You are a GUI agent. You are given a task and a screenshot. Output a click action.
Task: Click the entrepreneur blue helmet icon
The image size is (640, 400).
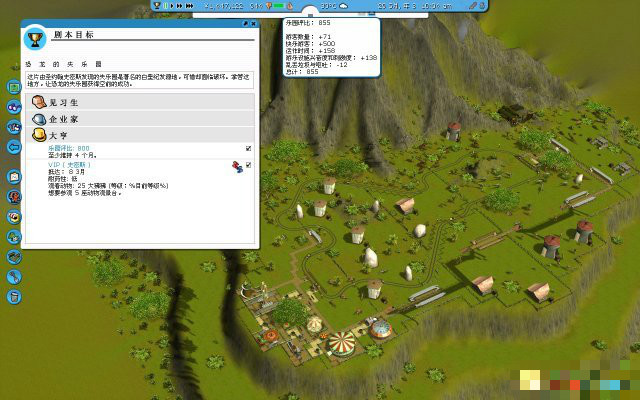39,119
